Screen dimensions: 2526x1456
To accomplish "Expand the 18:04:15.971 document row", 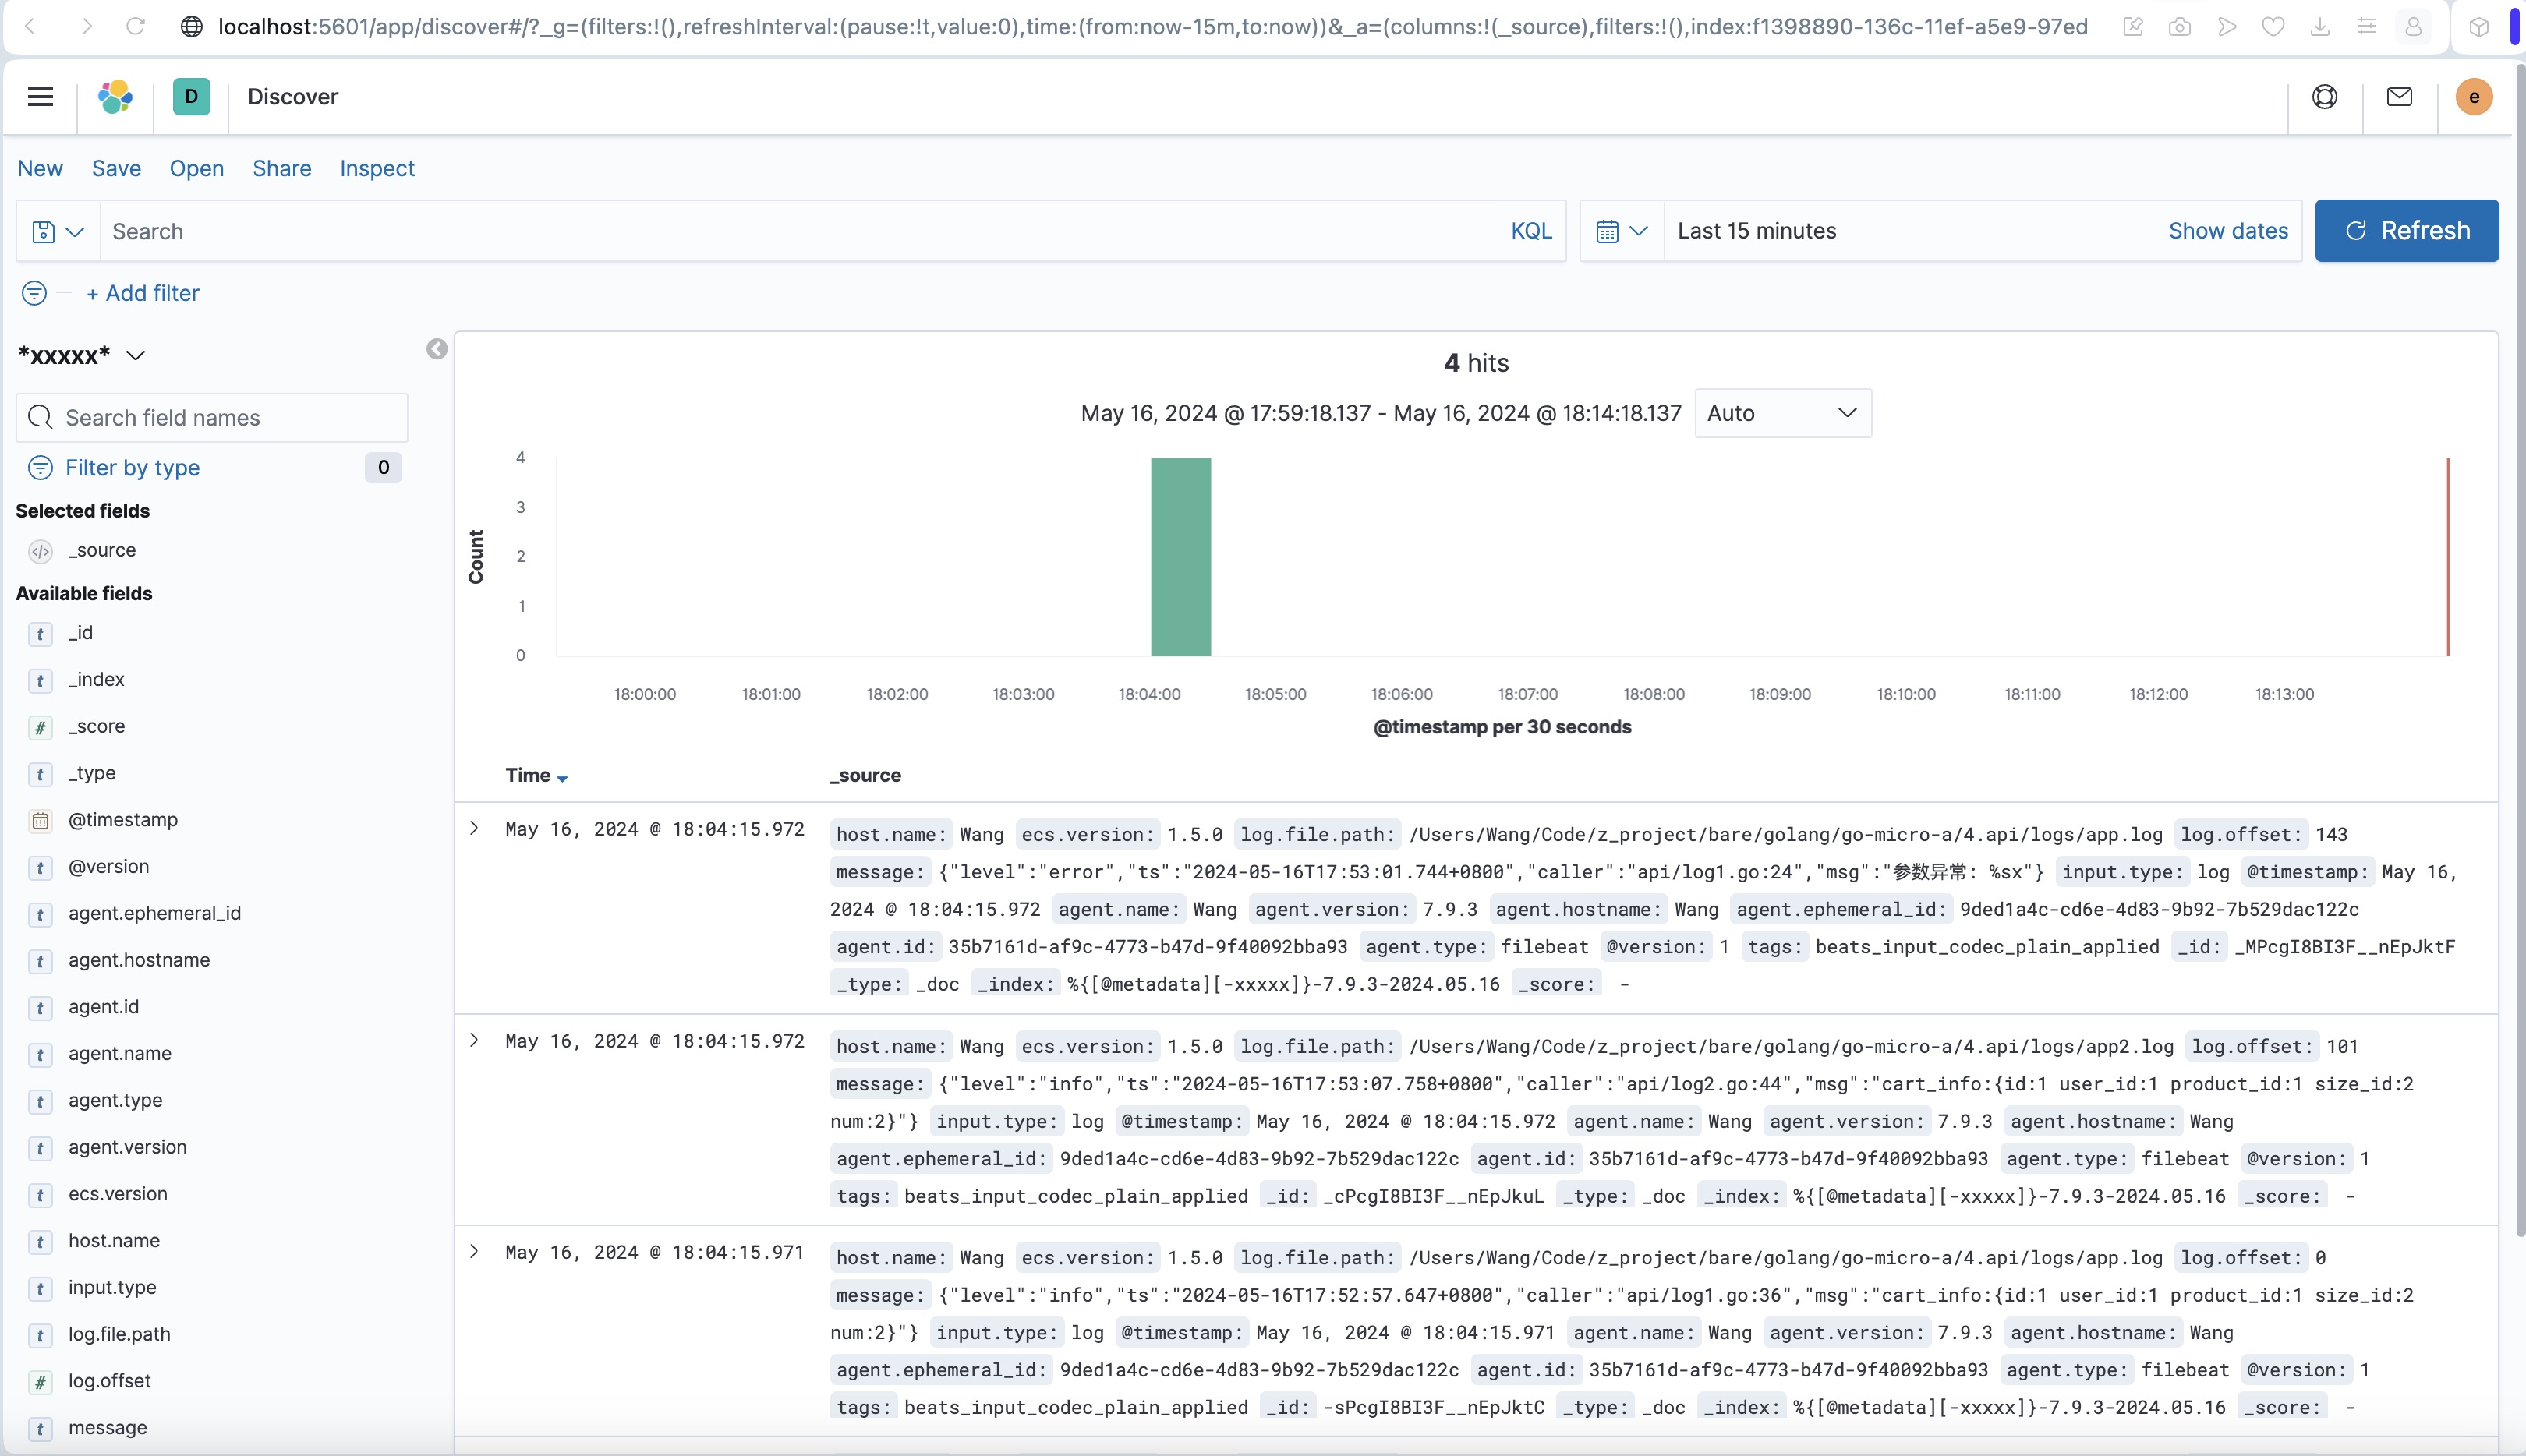I will [x=474, y=1251].
